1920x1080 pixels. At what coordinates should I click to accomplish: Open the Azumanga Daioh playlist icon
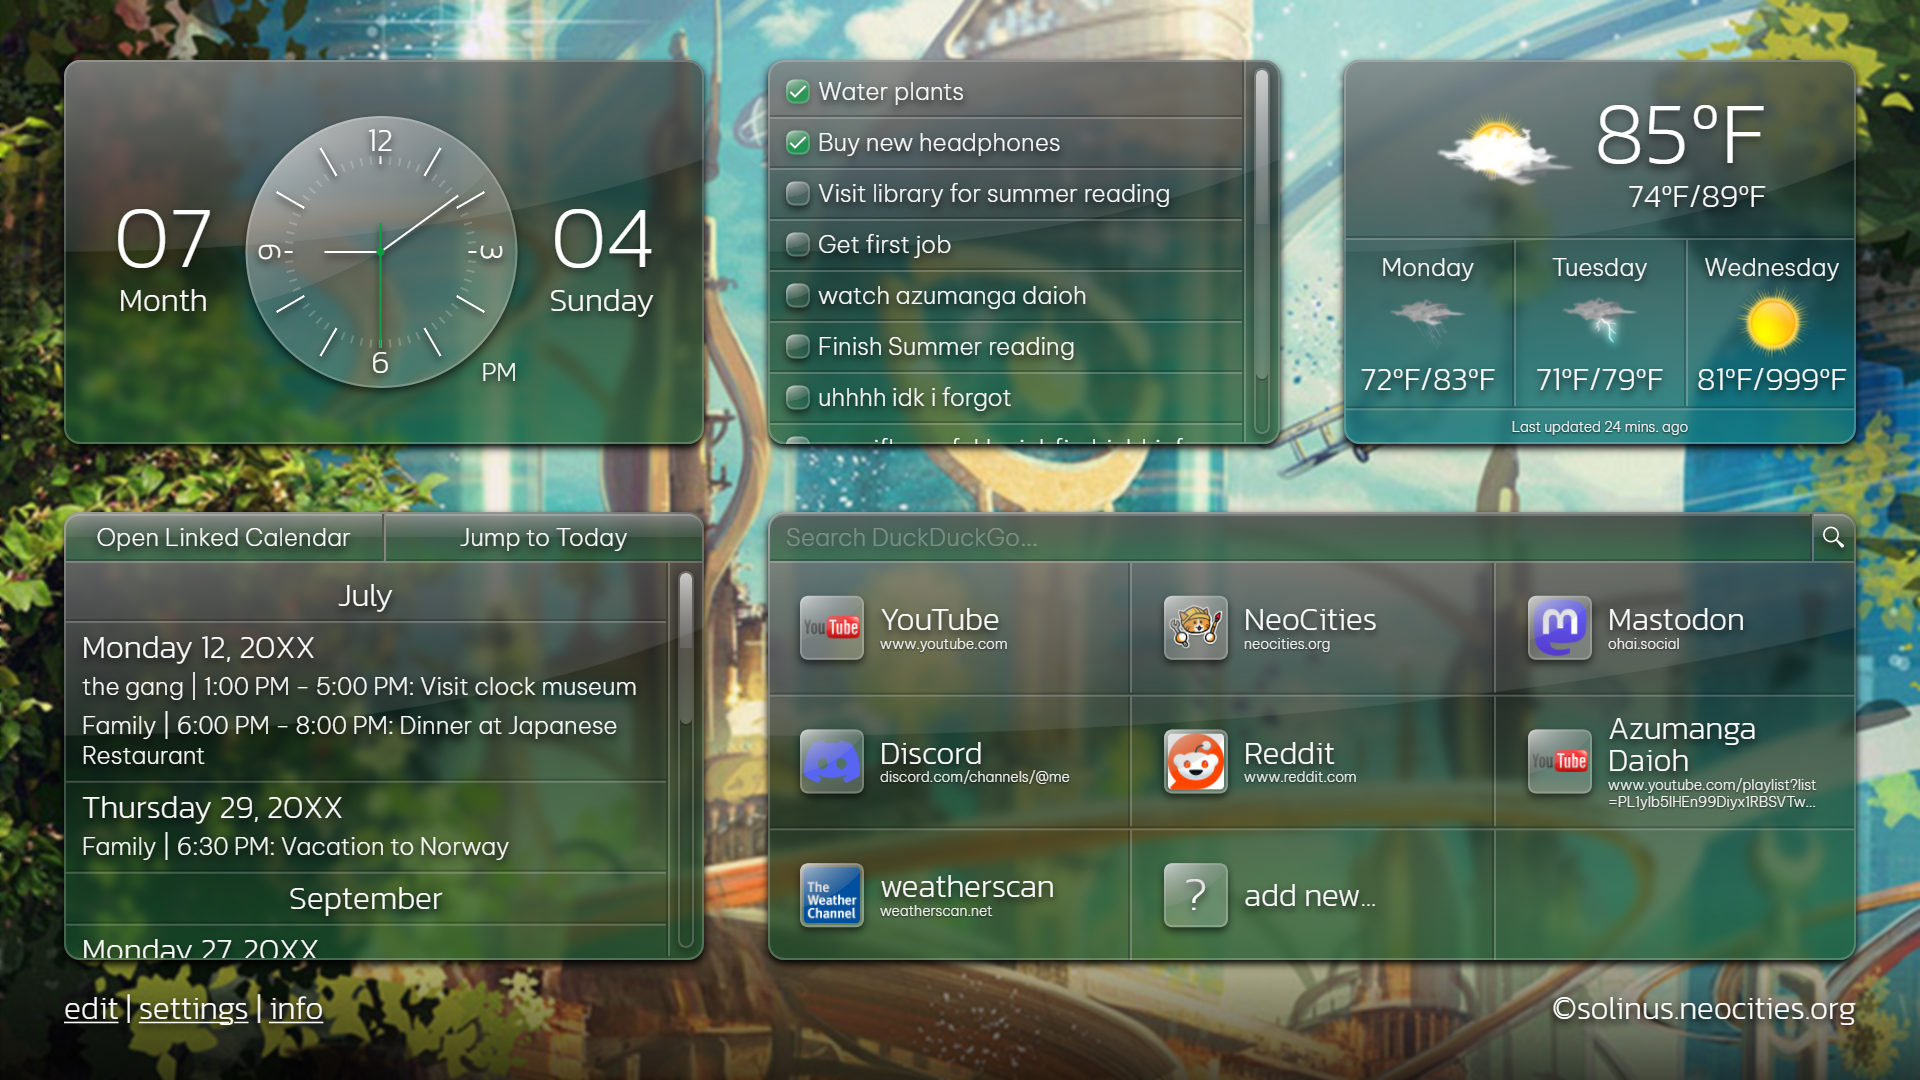1559,762
